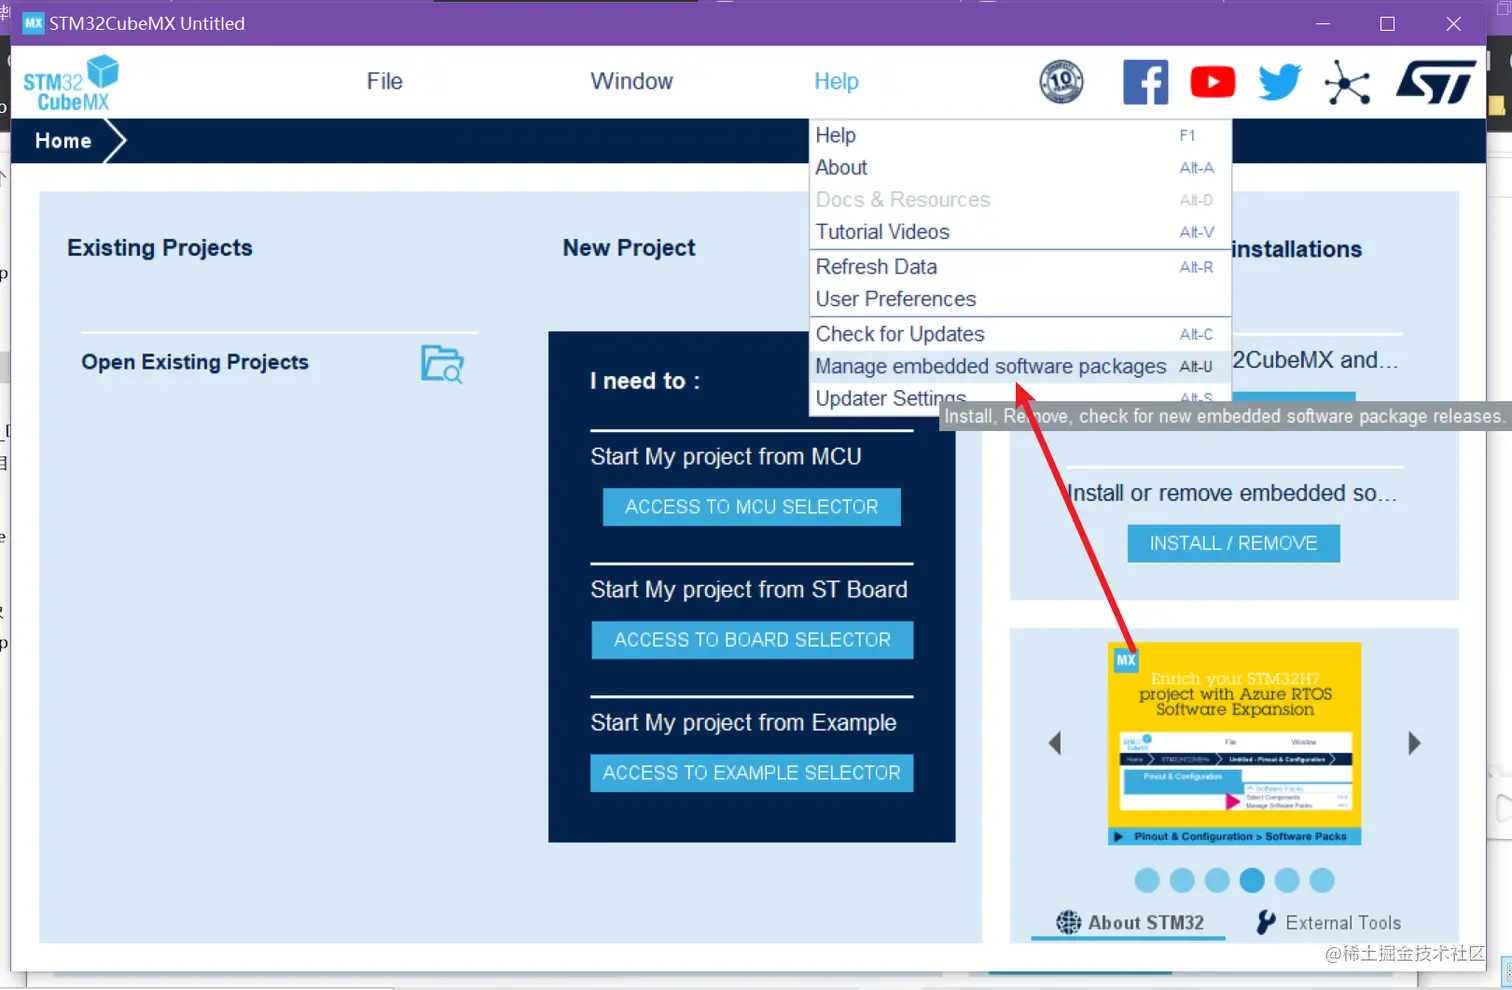Close the open Help menu header
The height and width of the screenshot is (990, 1512).
[836, 81]
